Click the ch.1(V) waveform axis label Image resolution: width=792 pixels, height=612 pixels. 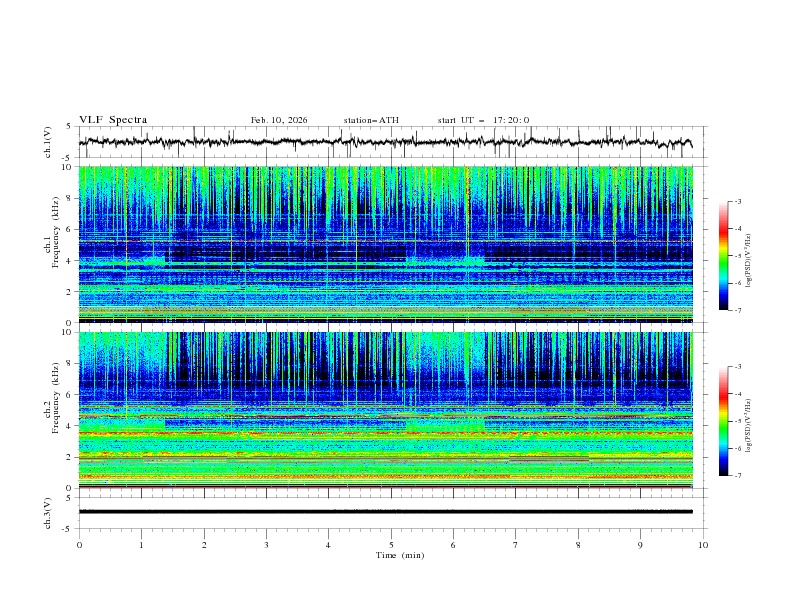[48, 142]
